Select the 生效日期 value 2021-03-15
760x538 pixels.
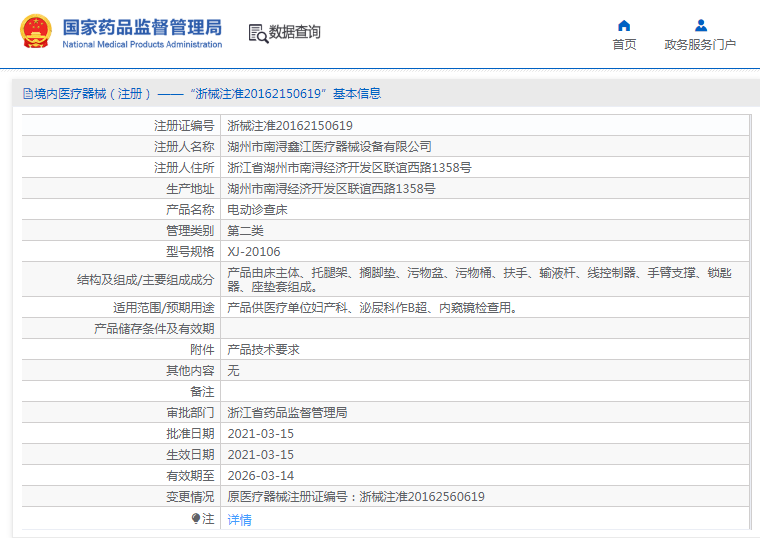pos(261,455)
